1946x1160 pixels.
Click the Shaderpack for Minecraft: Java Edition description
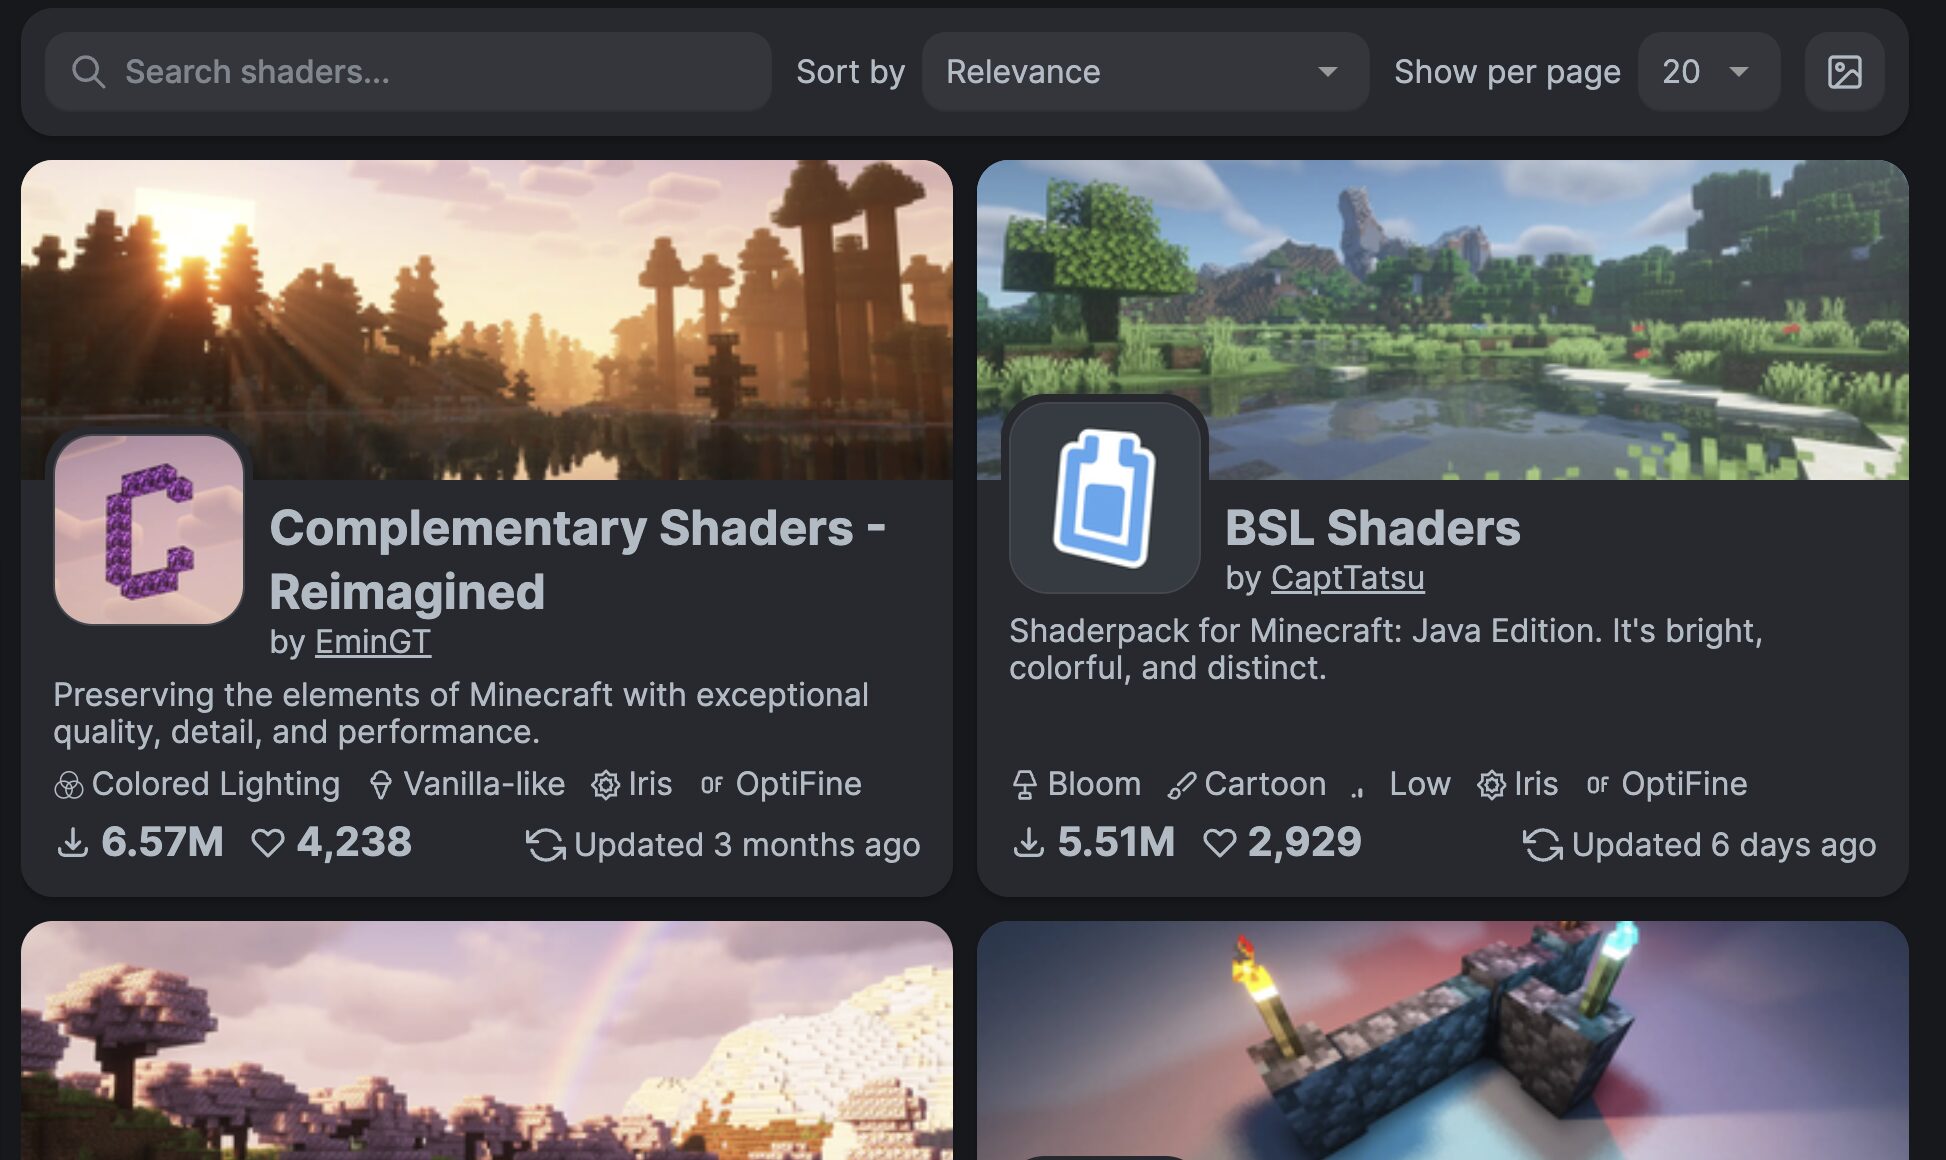tap(1386, 649)
